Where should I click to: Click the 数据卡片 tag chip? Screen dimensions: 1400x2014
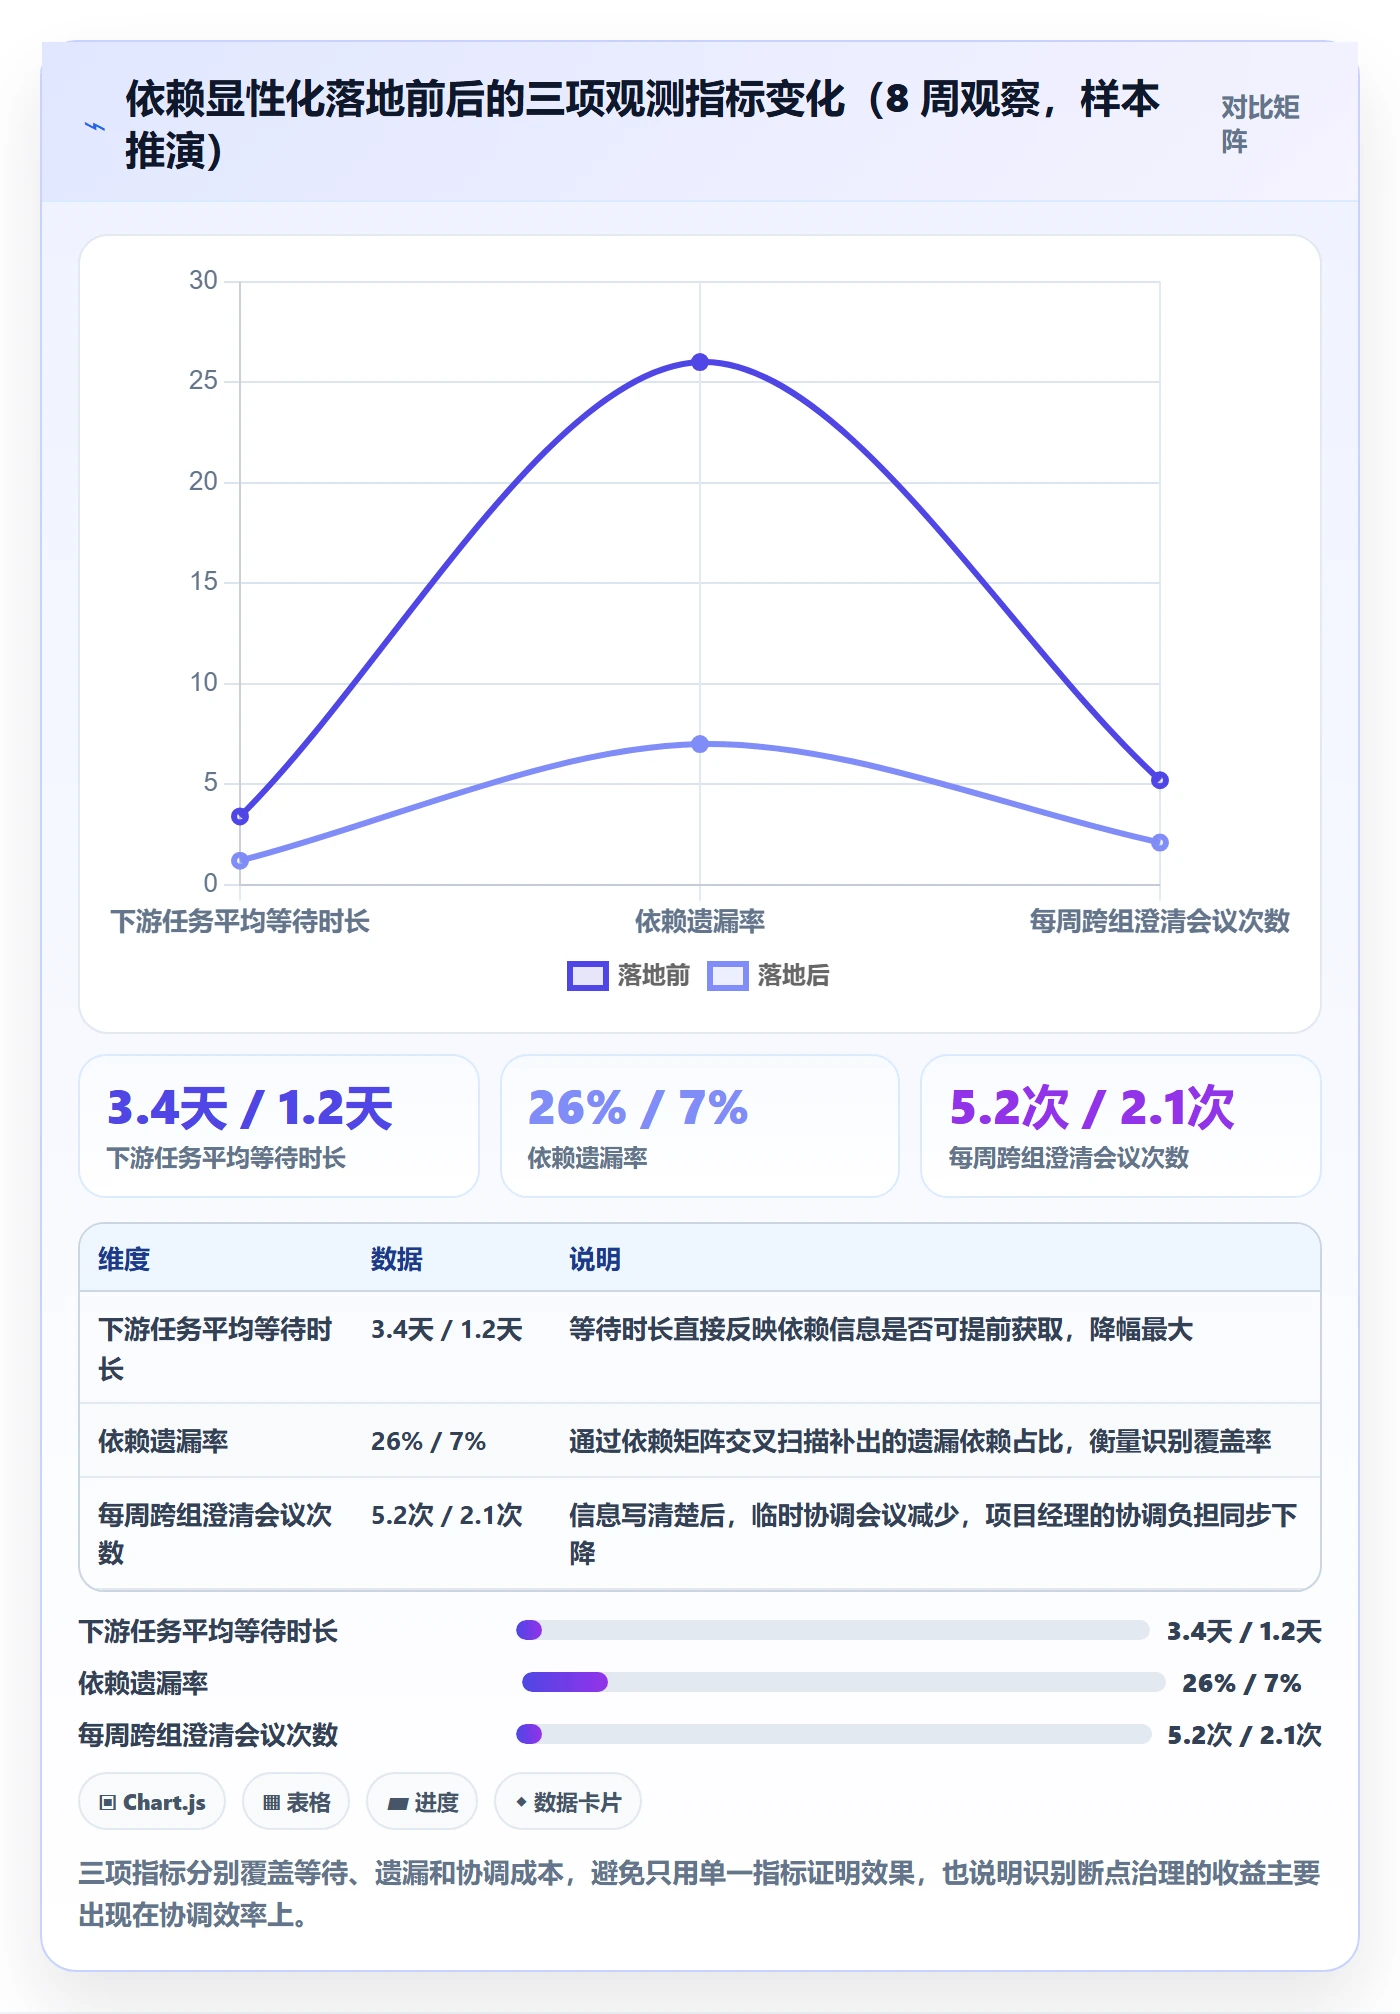(x=568, y=1802)
